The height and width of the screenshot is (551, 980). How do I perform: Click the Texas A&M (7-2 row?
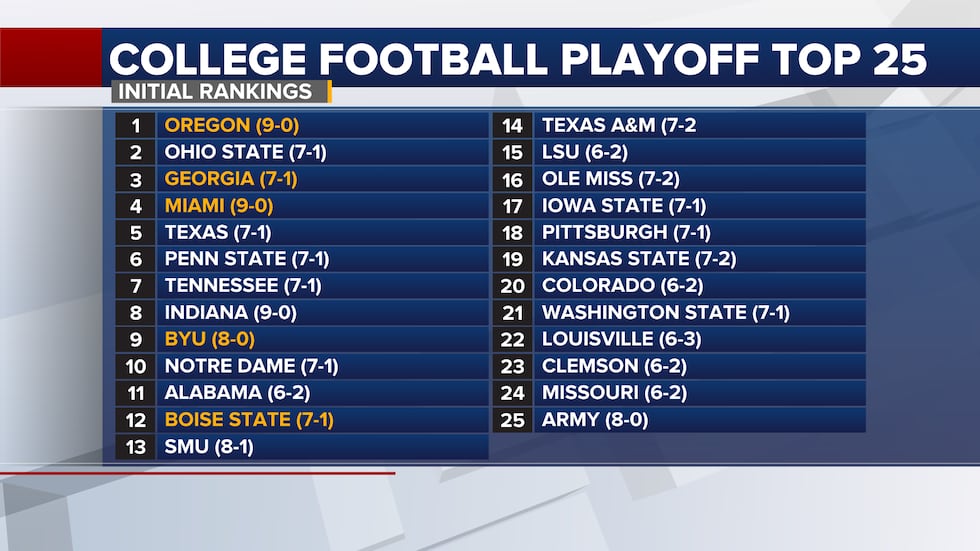pyautogui.click(x=679, y=126)
